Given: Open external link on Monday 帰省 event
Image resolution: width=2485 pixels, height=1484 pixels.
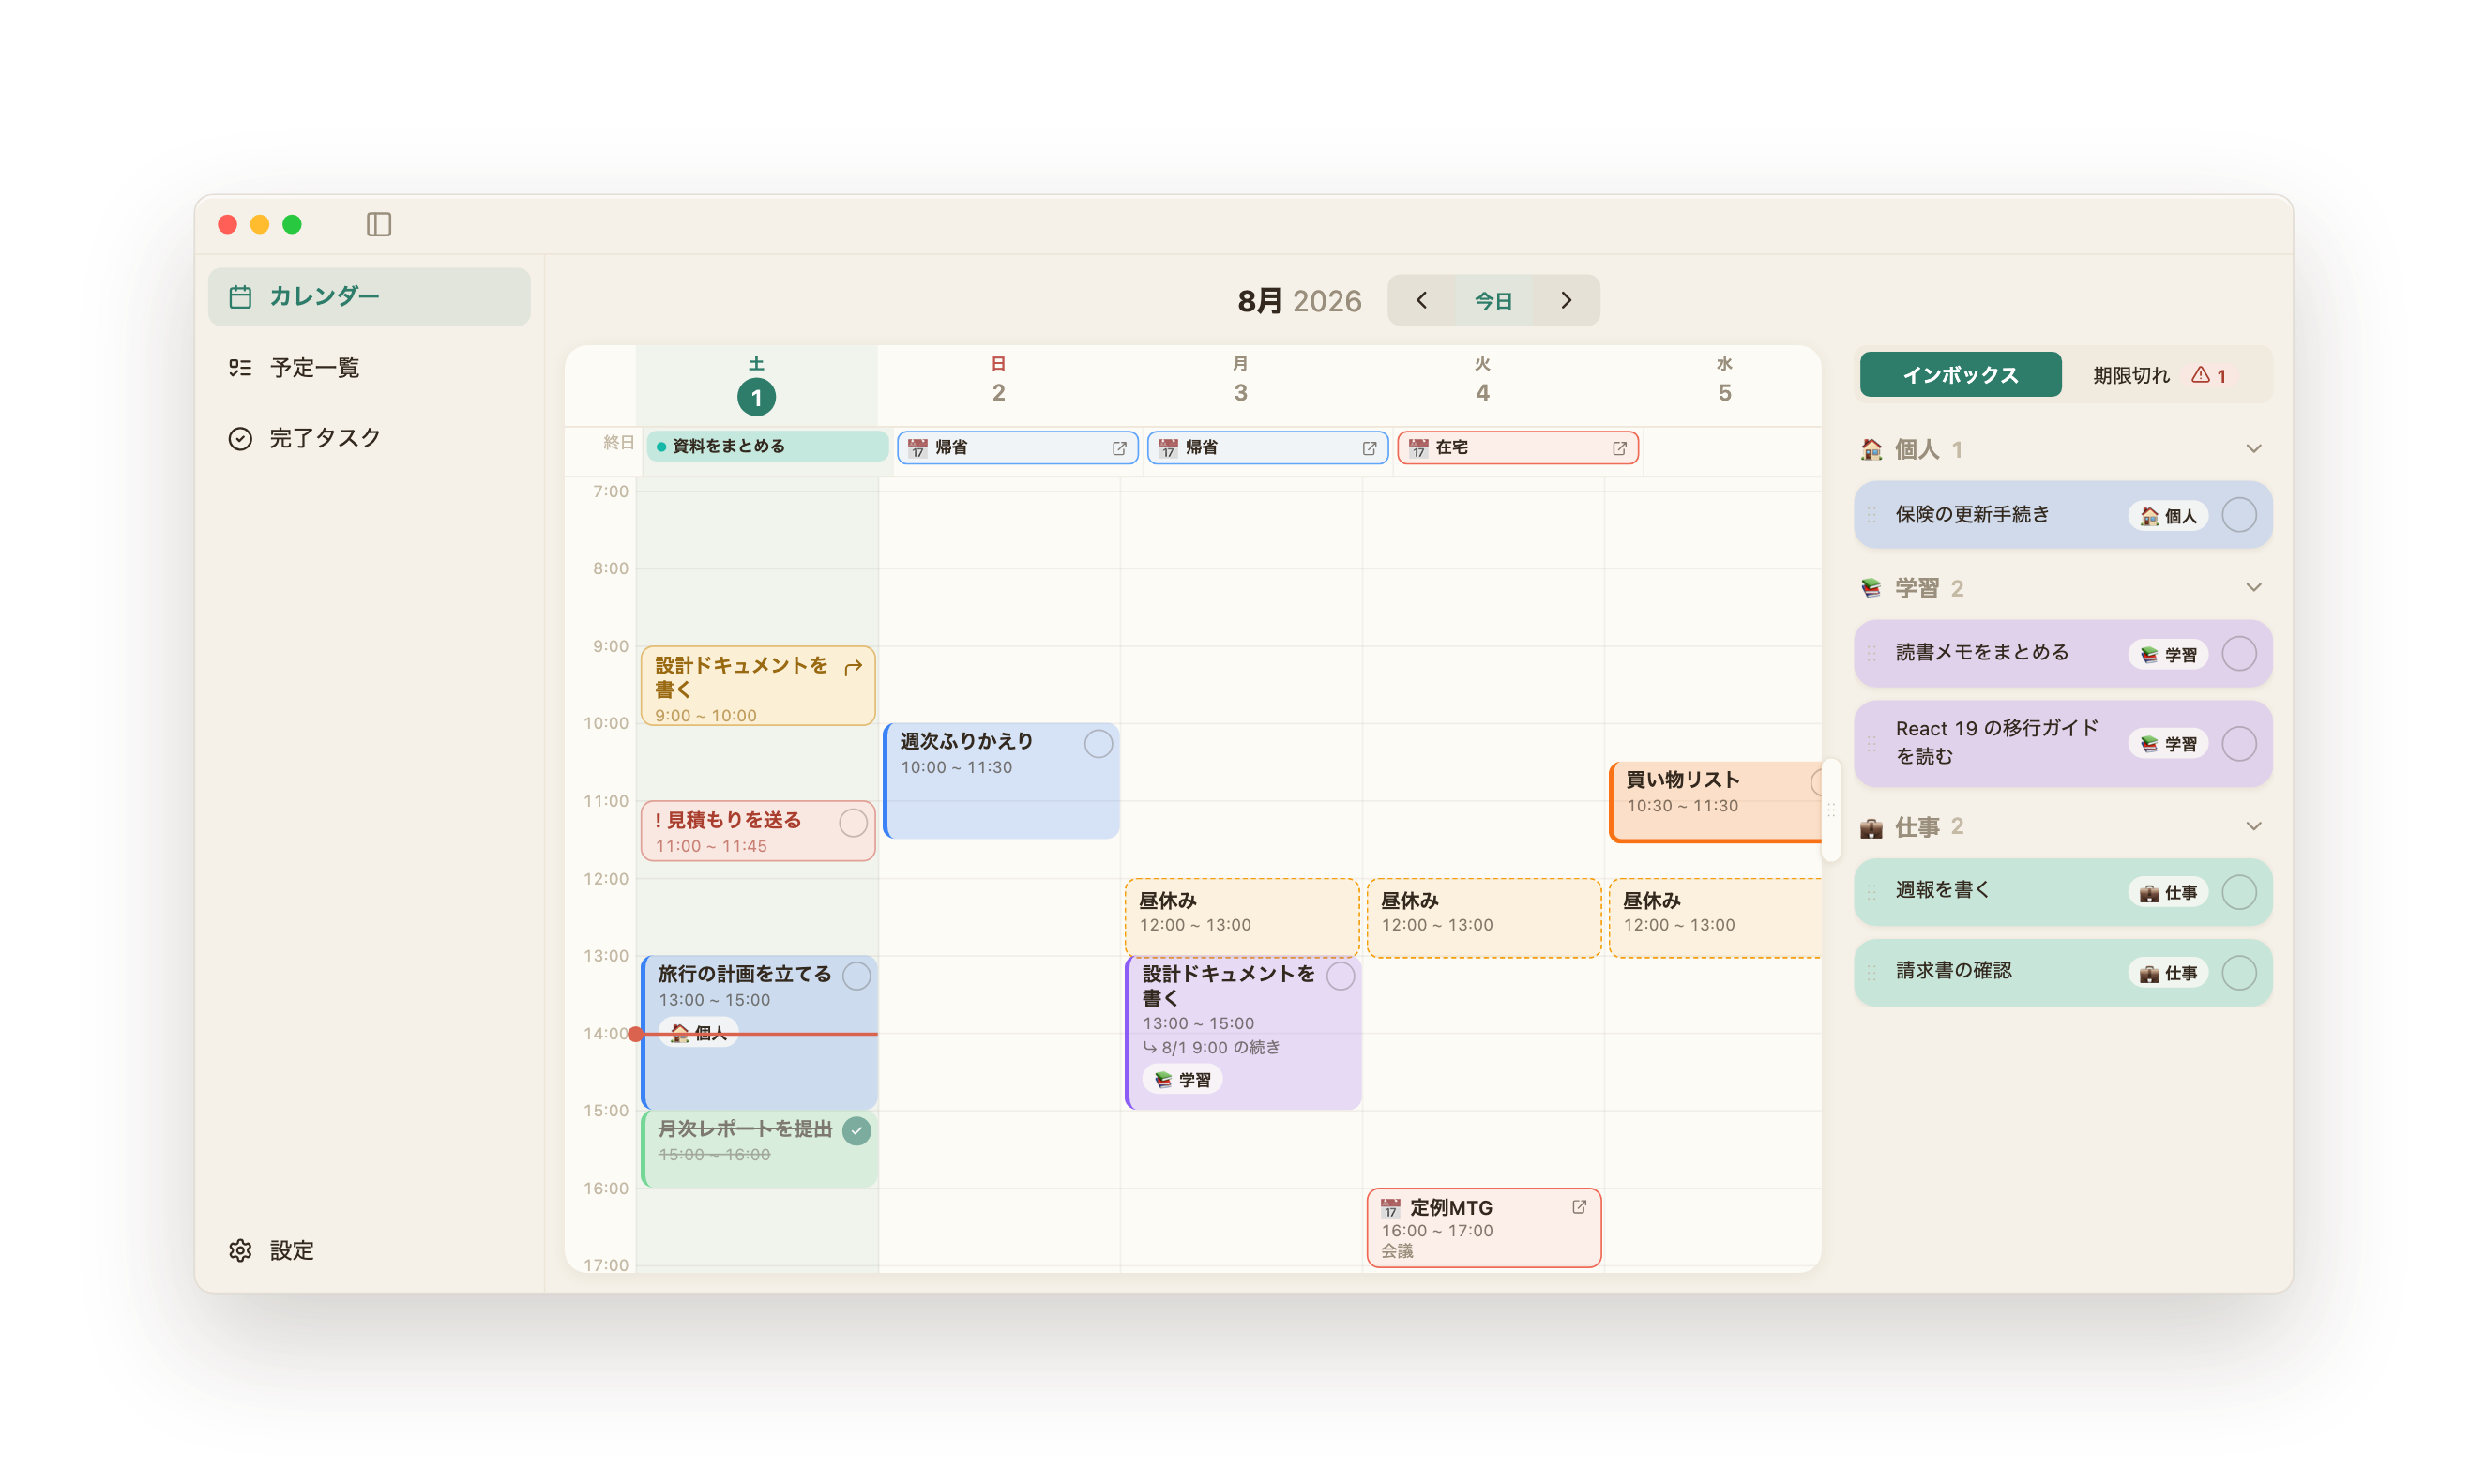Looking at the screenshot, I should click(1369, 448).
